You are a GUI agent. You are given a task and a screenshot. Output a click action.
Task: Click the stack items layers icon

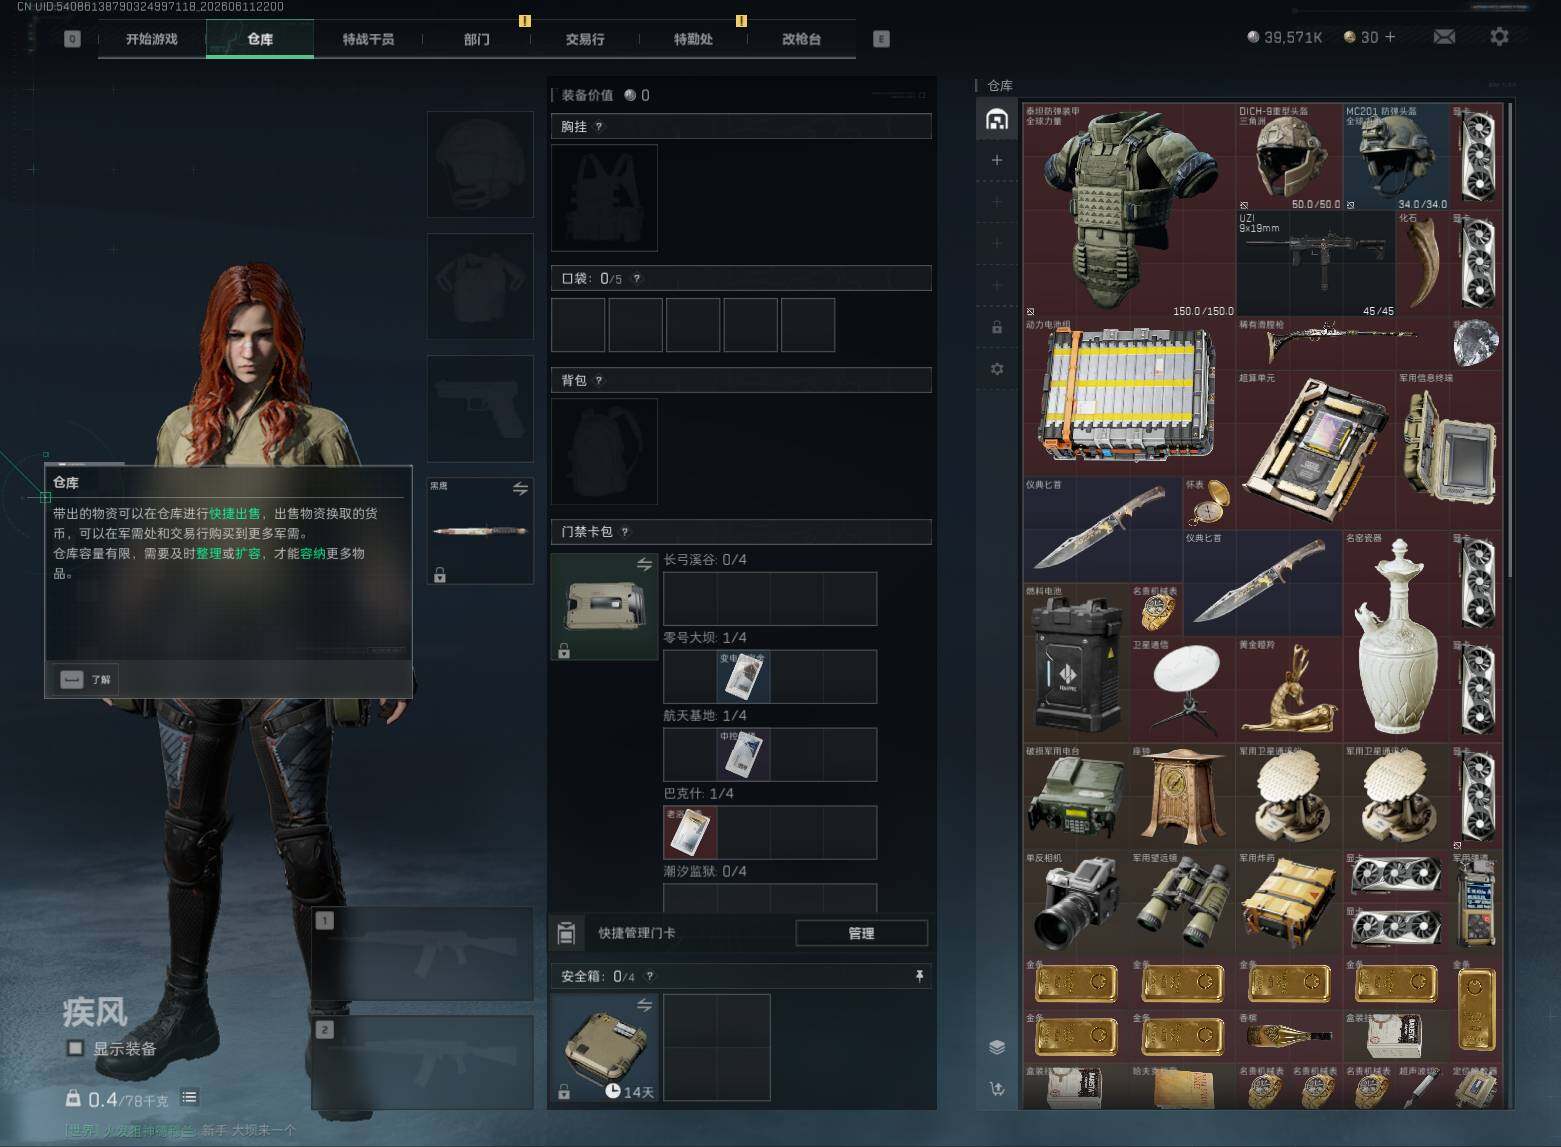point(997,1047)
